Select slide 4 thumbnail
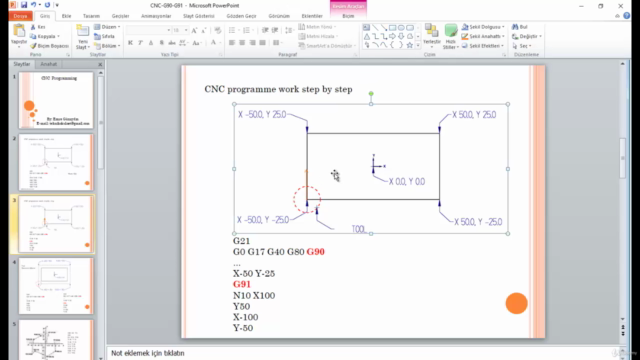640x360 pixels. [56, 286]
